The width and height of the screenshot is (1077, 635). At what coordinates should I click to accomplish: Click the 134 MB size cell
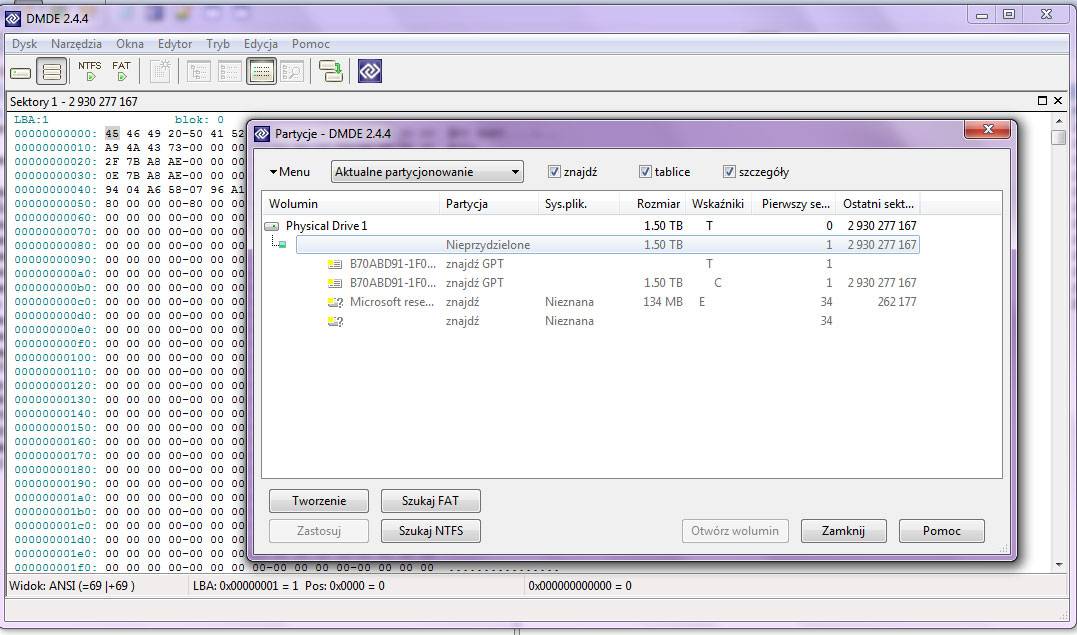point(663,302)
